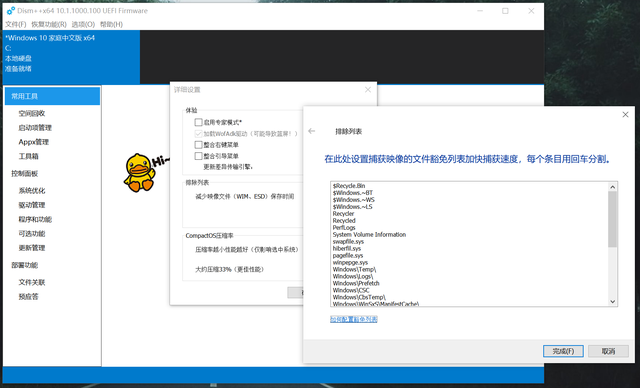
Task: Click scrollbar up arrow in exclusion list
Action: 612,187
